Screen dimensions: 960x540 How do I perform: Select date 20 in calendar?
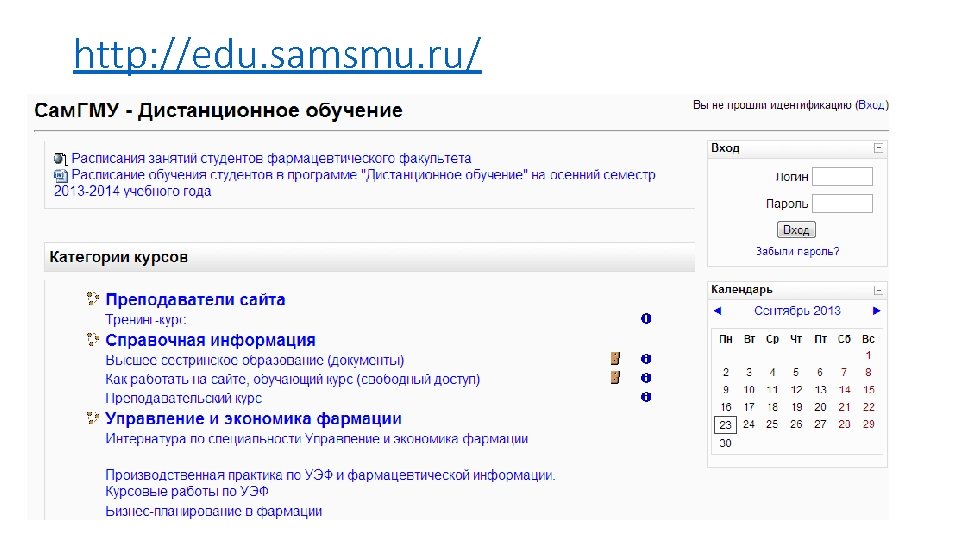click(820, 407)
